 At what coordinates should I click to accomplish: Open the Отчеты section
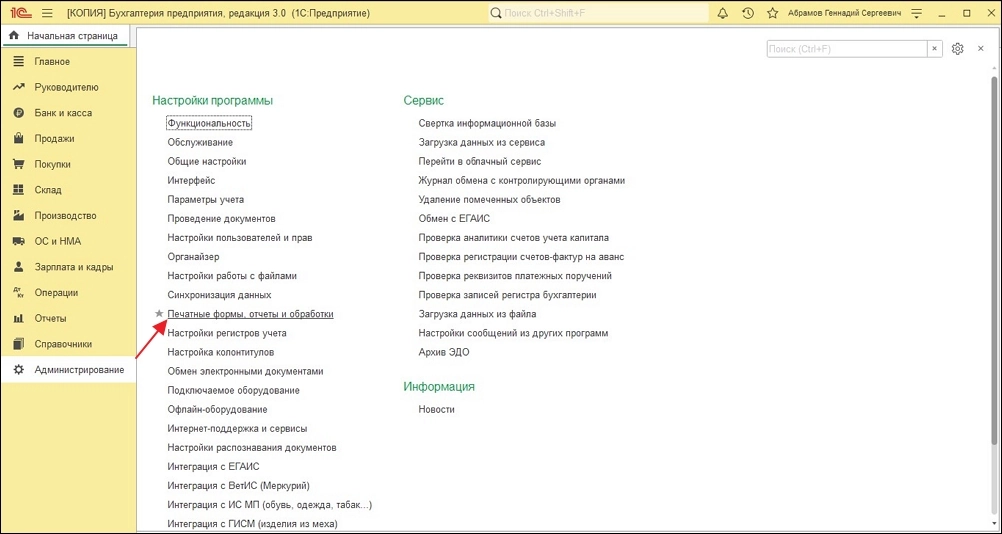[x=68, y=319]
